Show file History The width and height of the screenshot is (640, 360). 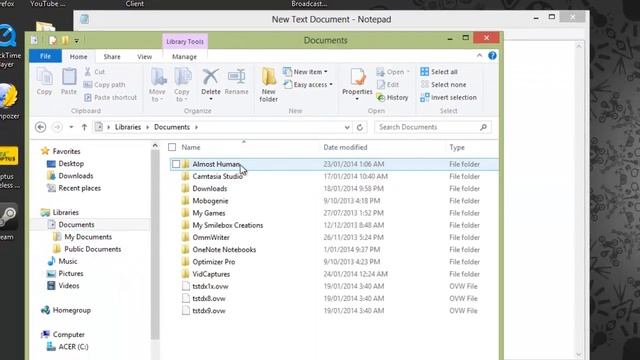tap(392, 98)
